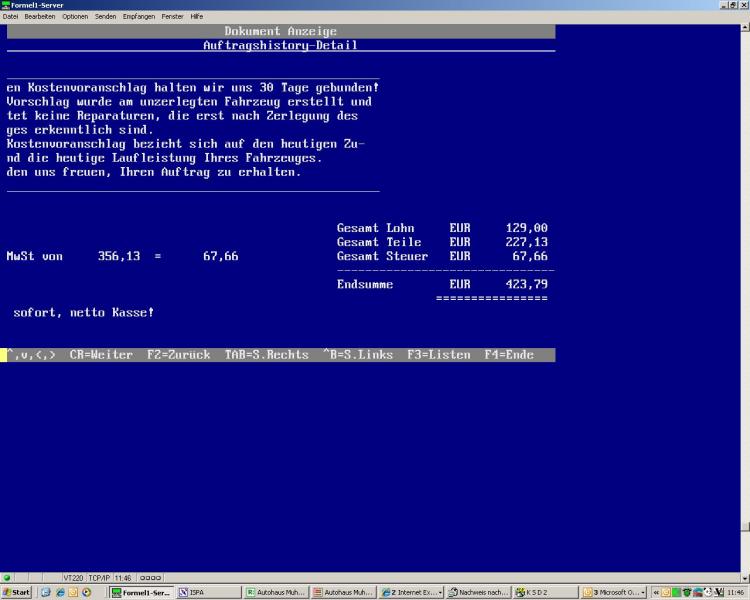750x600 pixels.
Task: Click the green connection status indicator
Action: [x=7, y=577]
